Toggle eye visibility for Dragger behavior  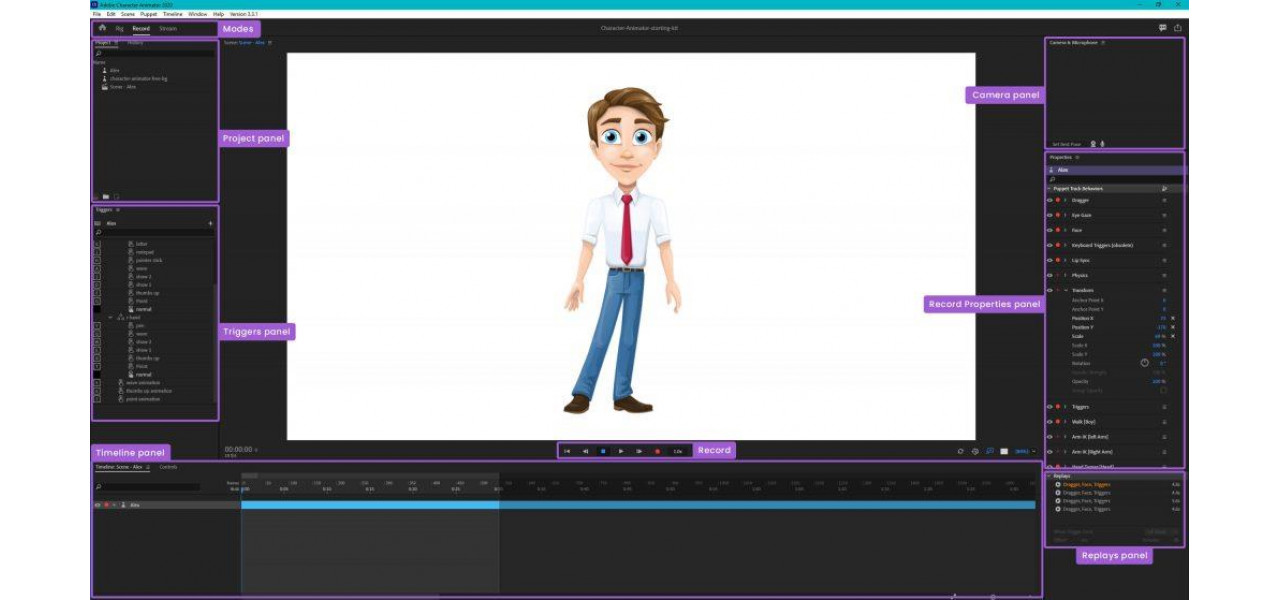1050,200
